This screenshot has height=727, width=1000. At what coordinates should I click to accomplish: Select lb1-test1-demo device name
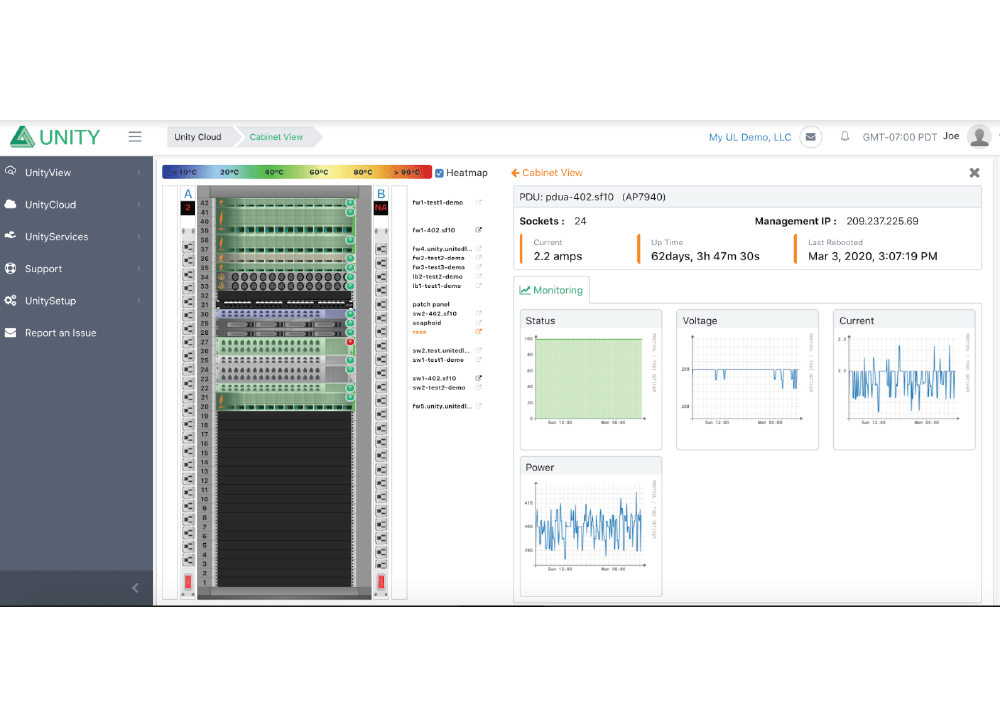pyautogui.click(x=436, y=286)
